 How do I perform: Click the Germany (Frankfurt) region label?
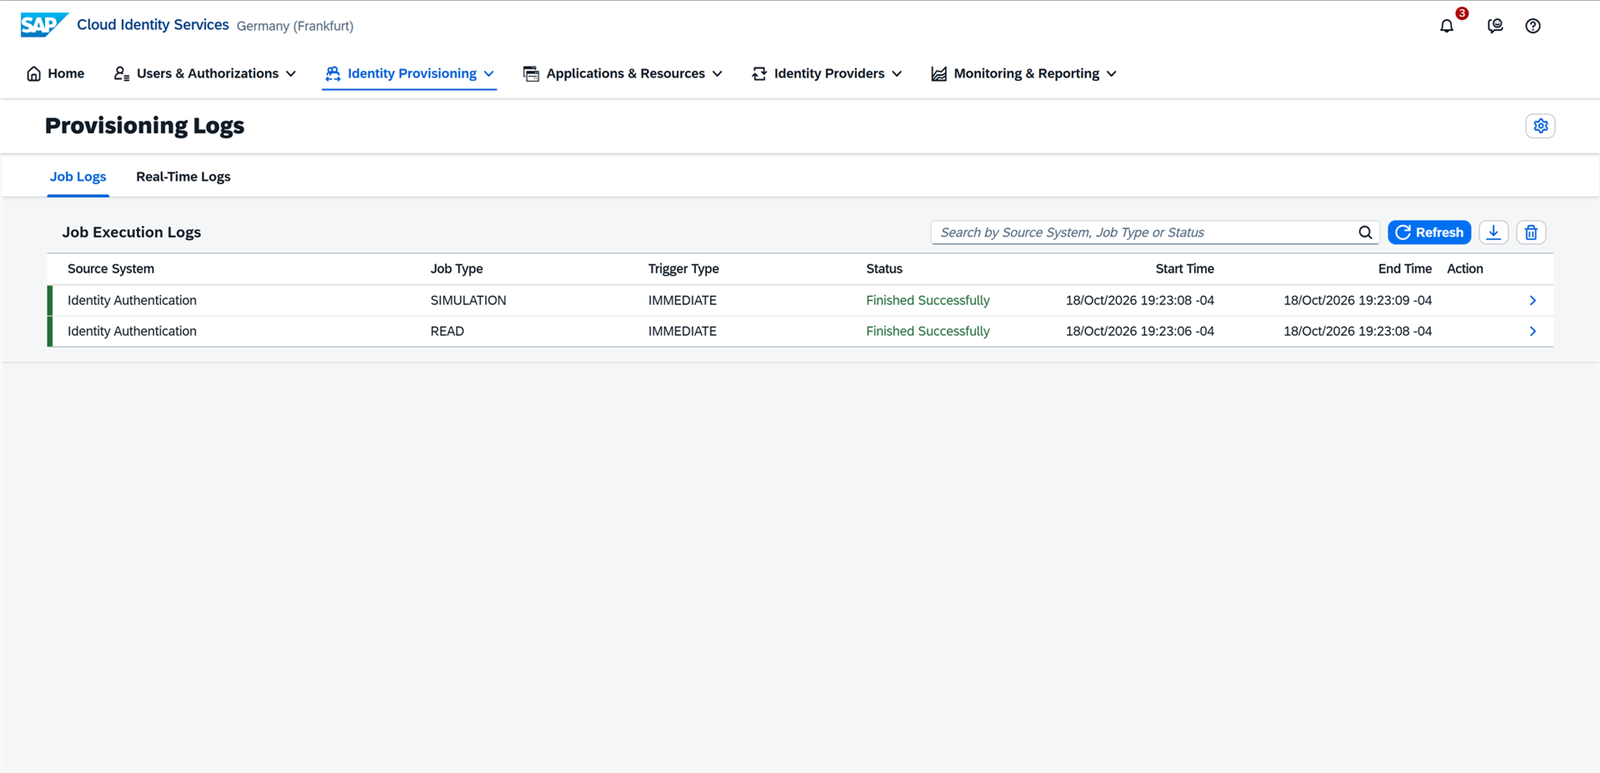click(x=295, y=26)
